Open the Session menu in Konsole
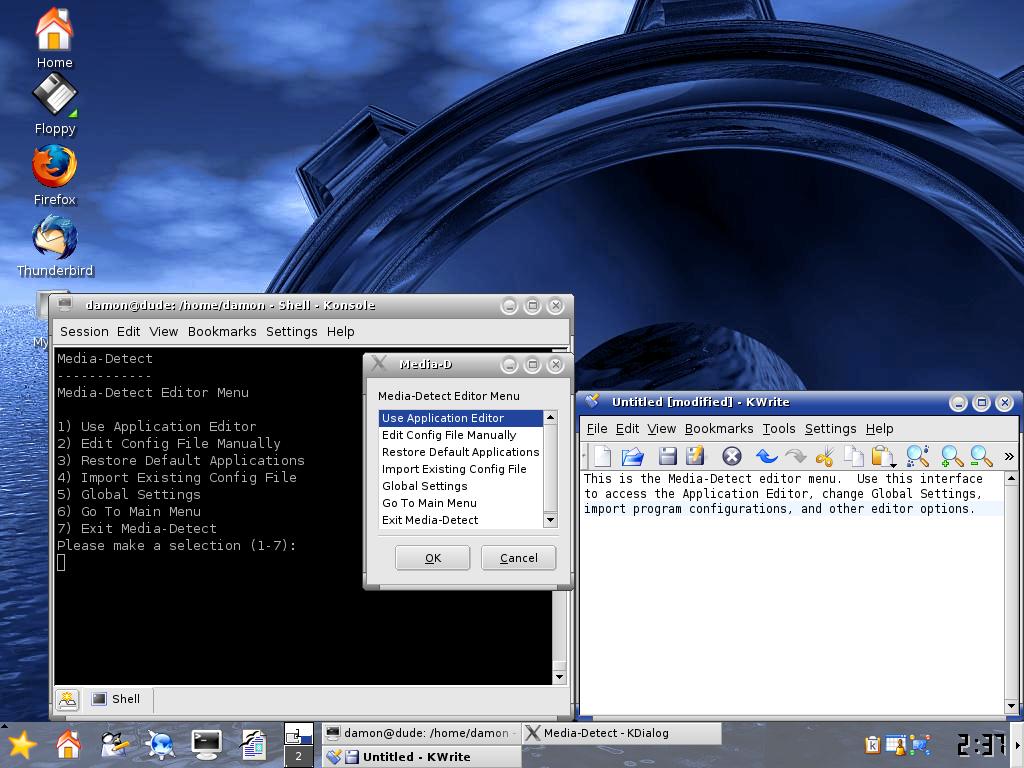This screenshot has height=768, width=1024. pyautogui.click(x=84, y=331)
